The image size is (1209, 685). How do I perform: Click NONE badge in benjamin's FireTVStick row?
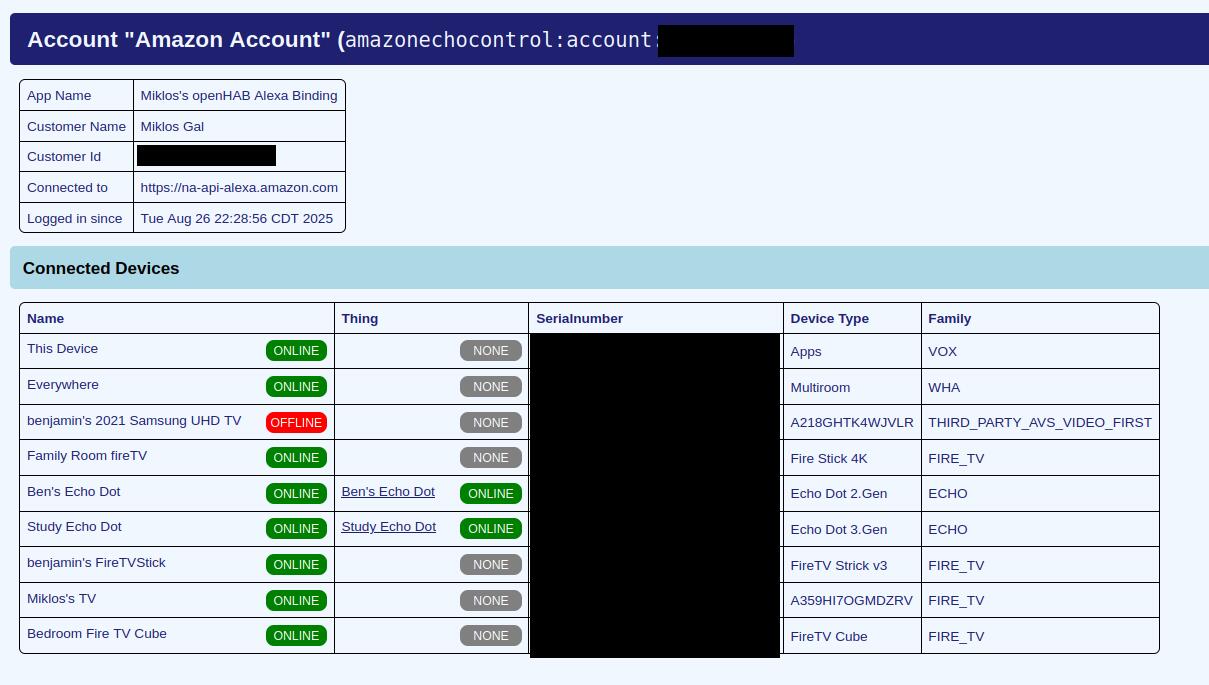491,565
